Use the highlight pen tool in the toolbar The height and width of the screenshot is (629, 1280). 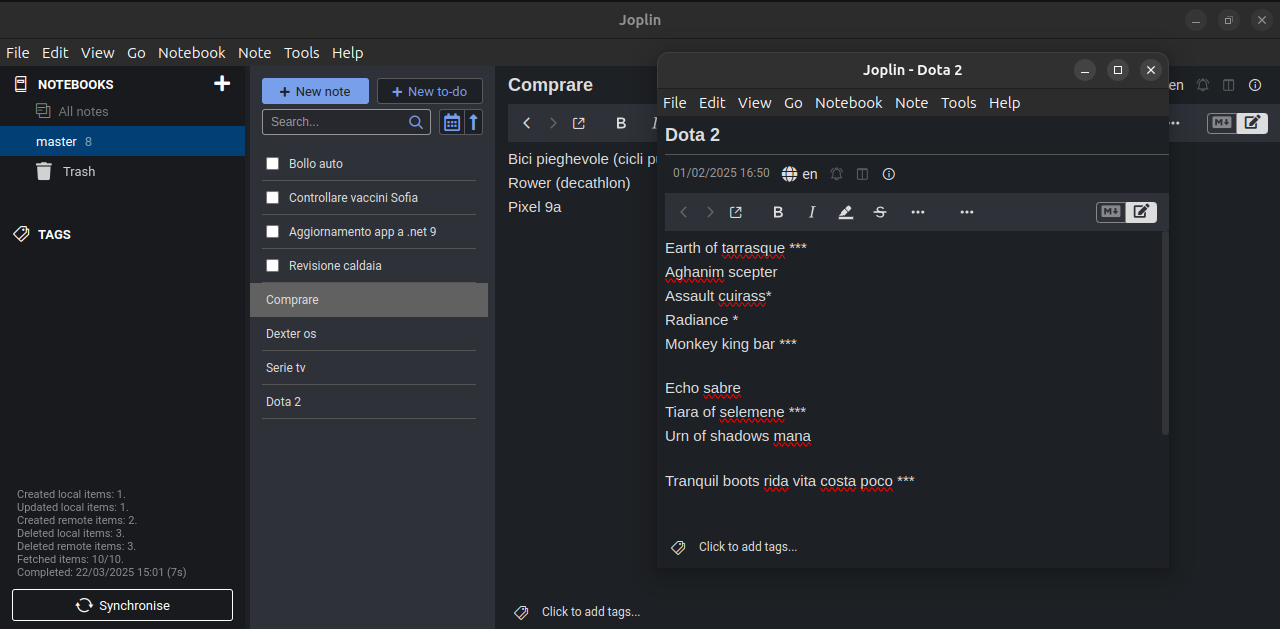[845, 212]
